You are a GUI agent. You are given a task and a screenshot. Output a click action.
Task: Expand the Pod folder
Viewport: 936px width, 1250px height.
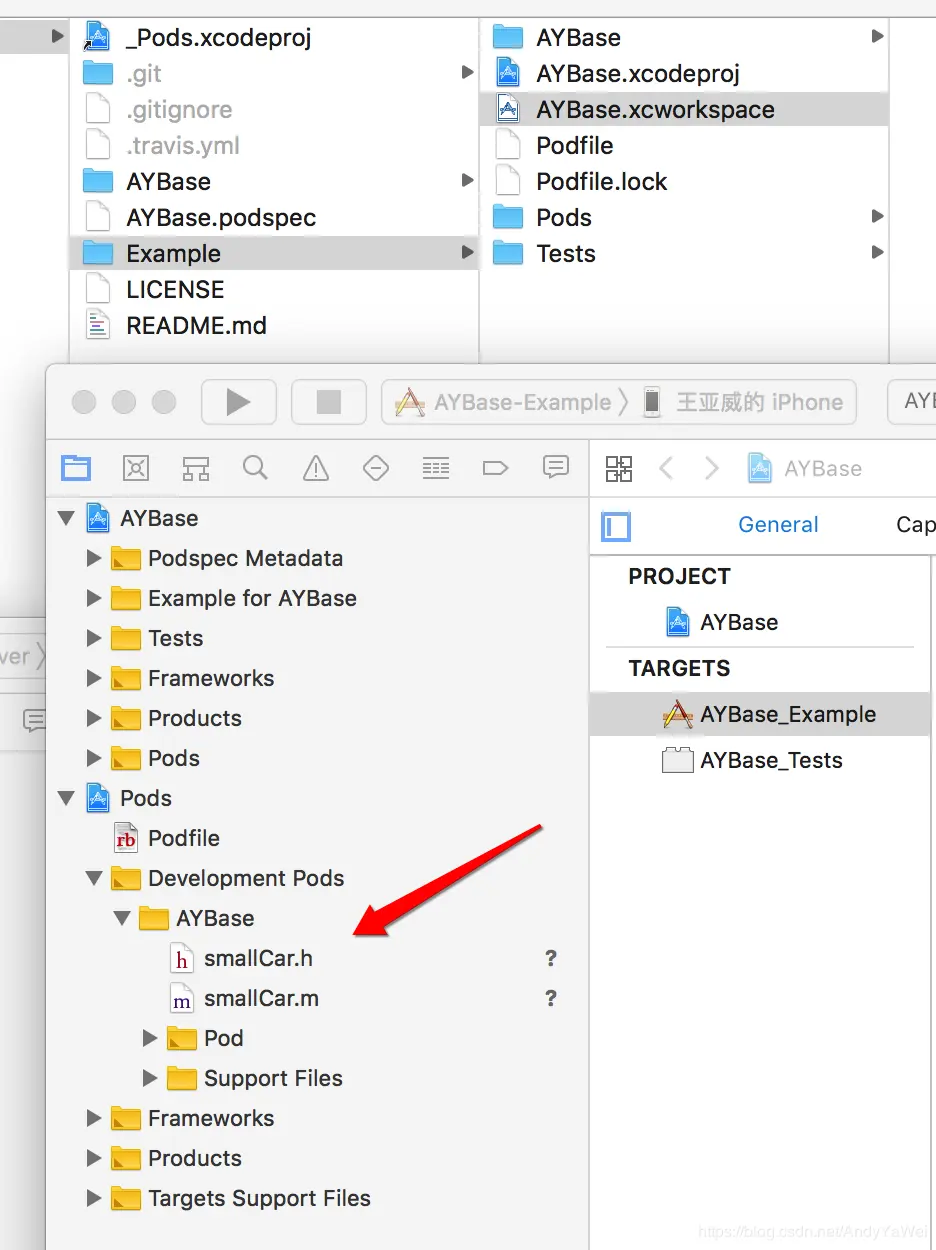pos(150,1038)
